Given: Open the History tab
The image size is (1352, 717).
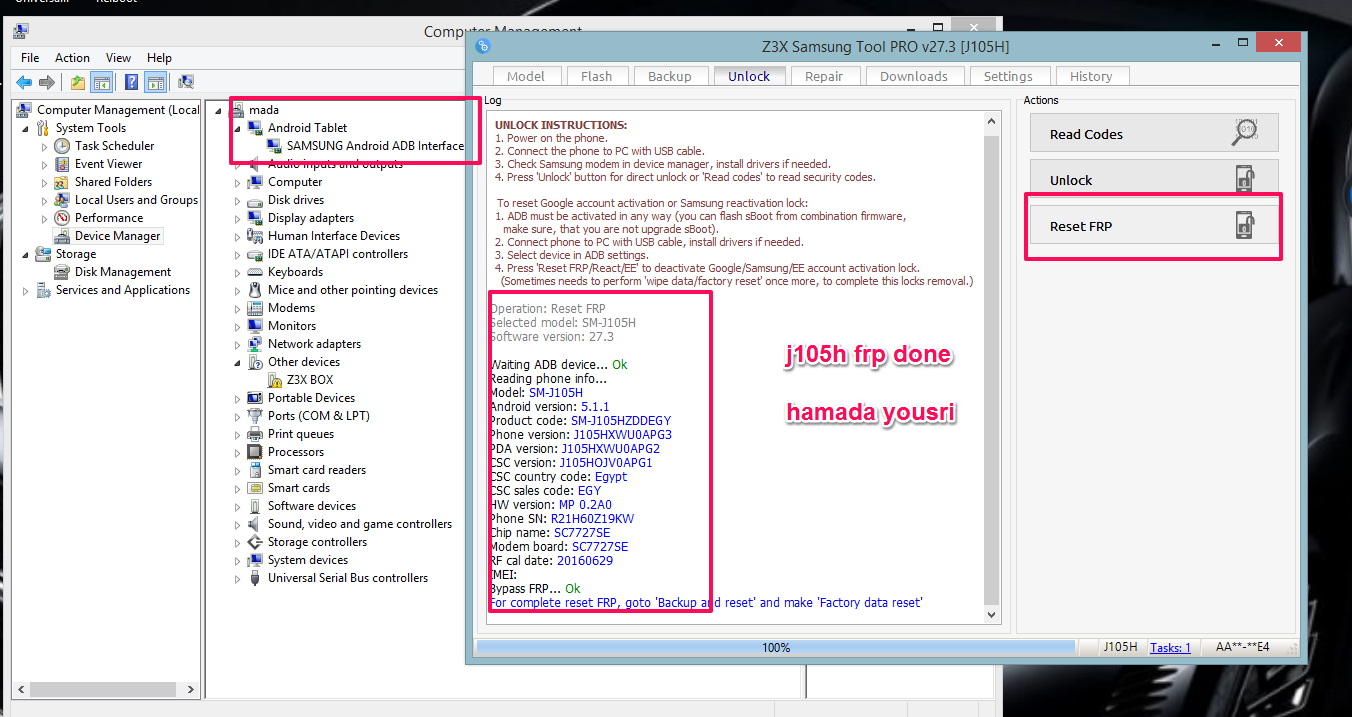Looking at the screenshot, I should click(x=1090, y=76).
